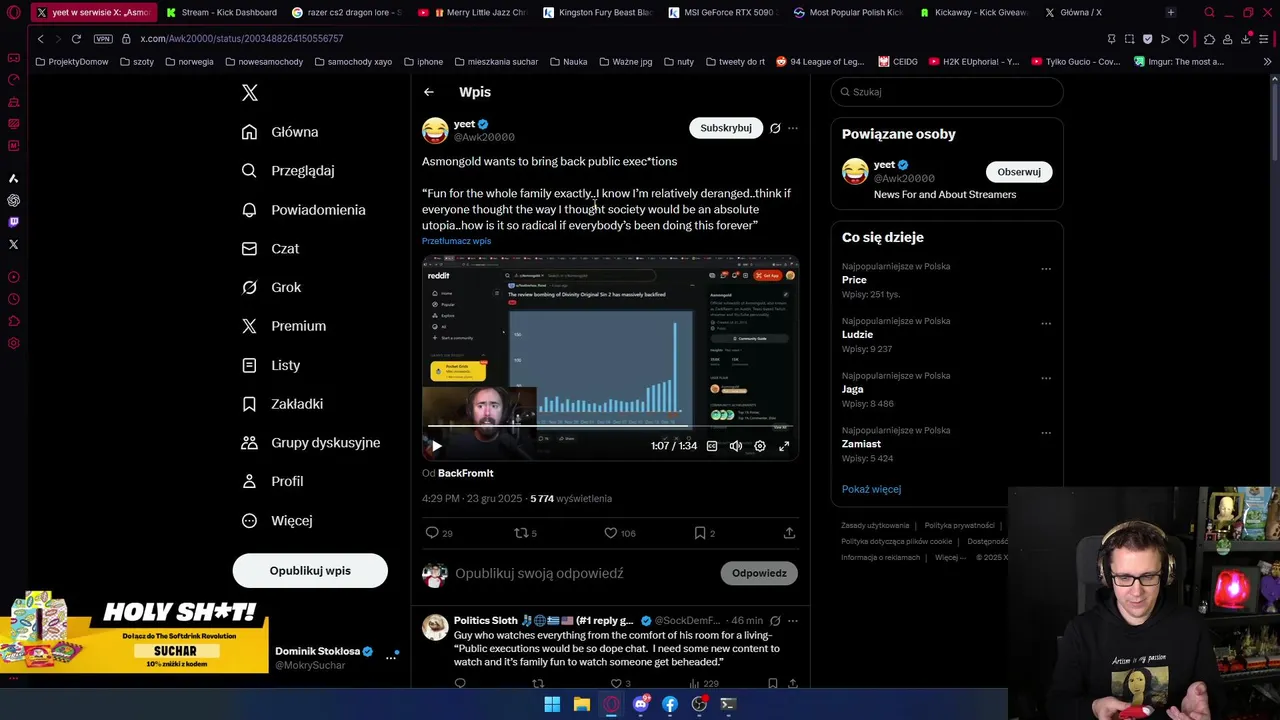1280x720 pixels.
Task: Go back with the Wpis back arrow
Action: click(x=429, y=92)
